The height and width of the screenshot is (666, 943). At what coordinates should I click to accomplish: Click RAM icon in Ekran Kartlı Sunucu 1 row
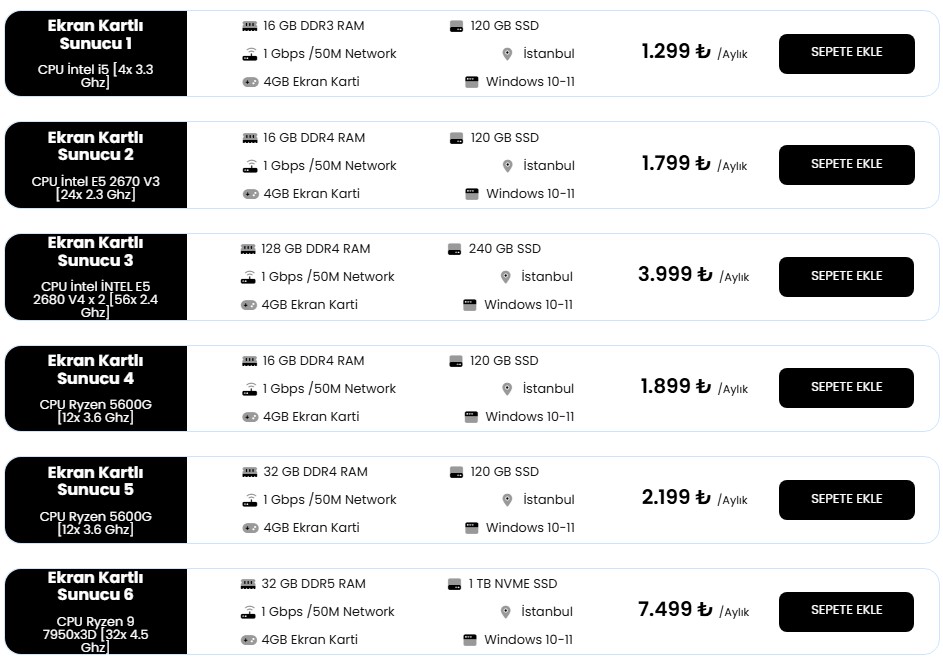pyautogui.click(x=250, y=26)
